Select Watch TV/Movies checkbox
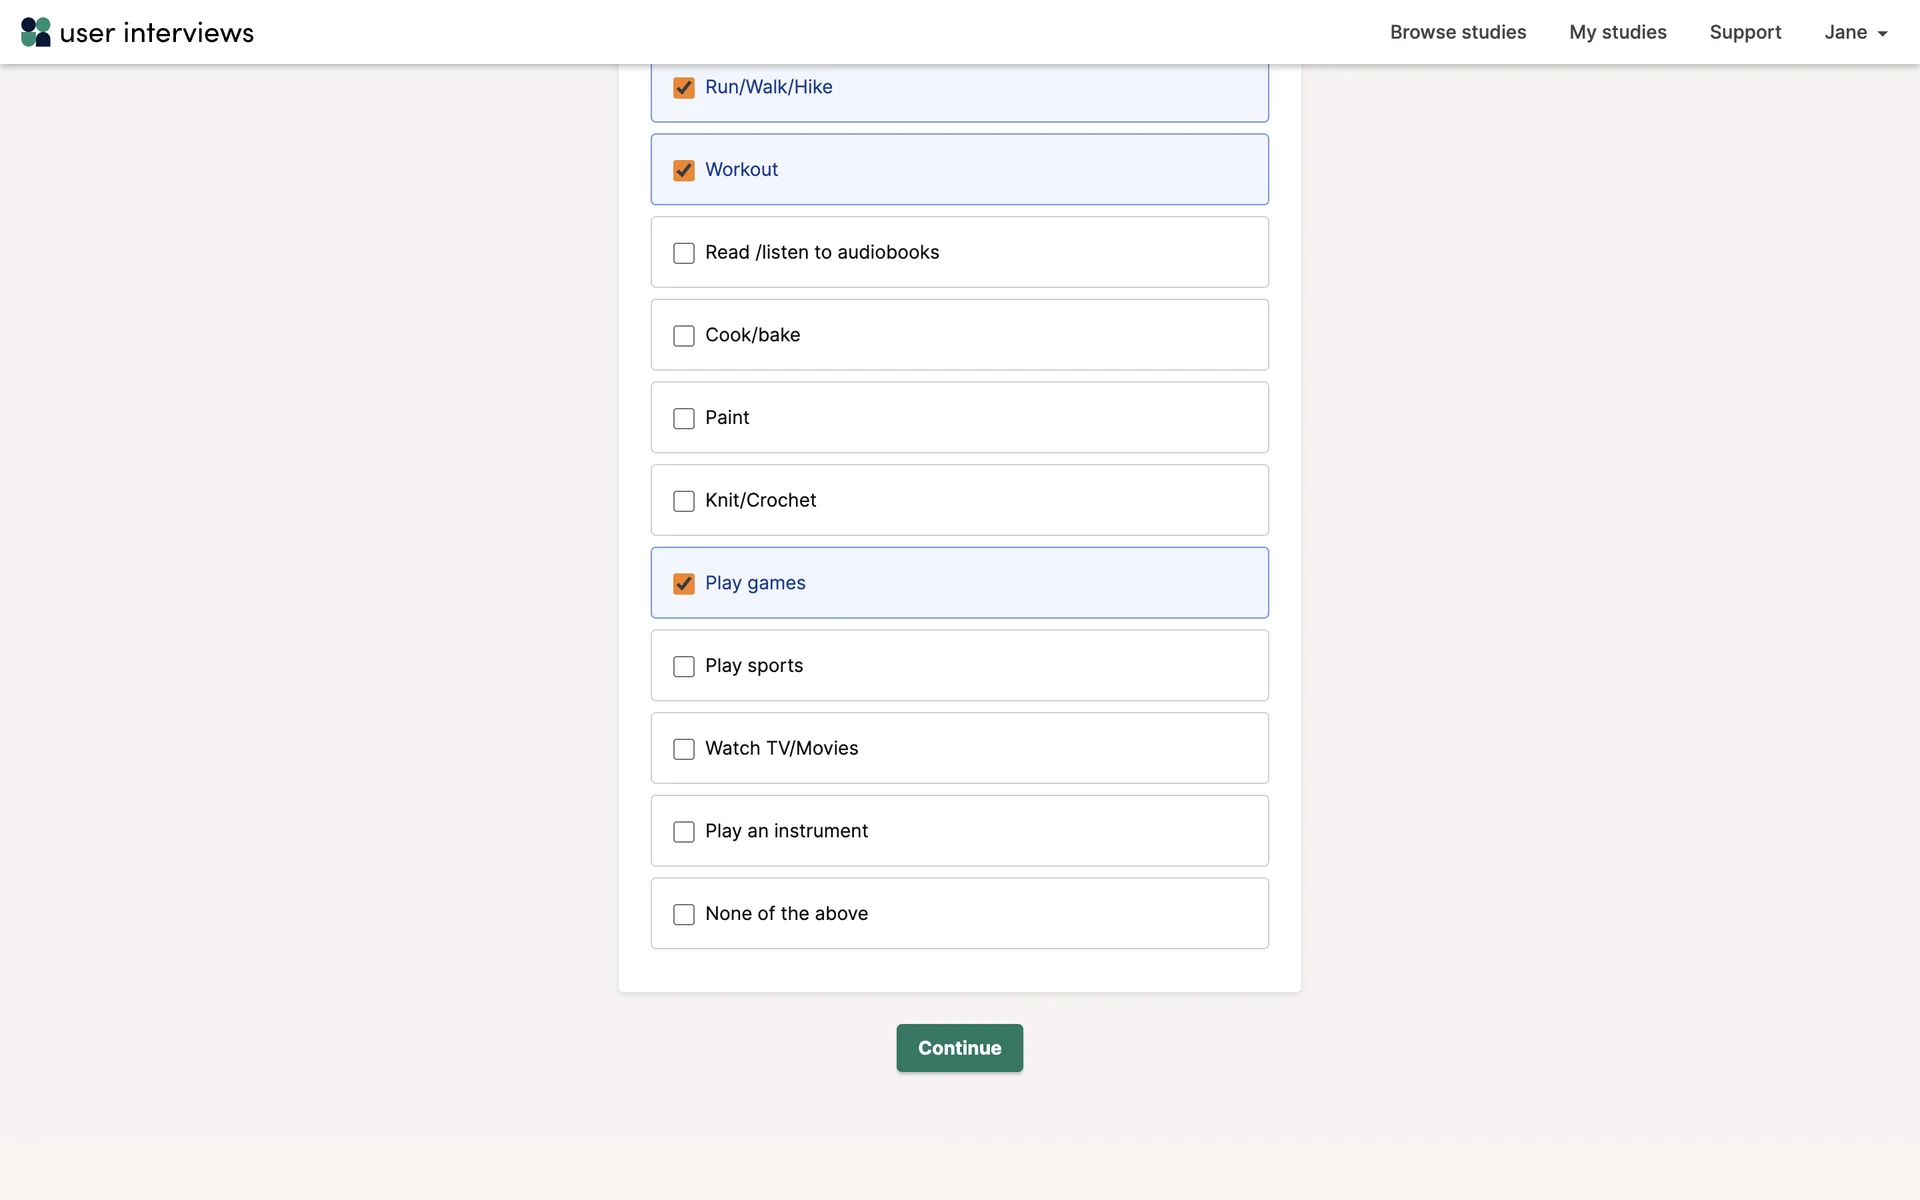This screenshot has width=1920, height=1200. coord(684,749)
